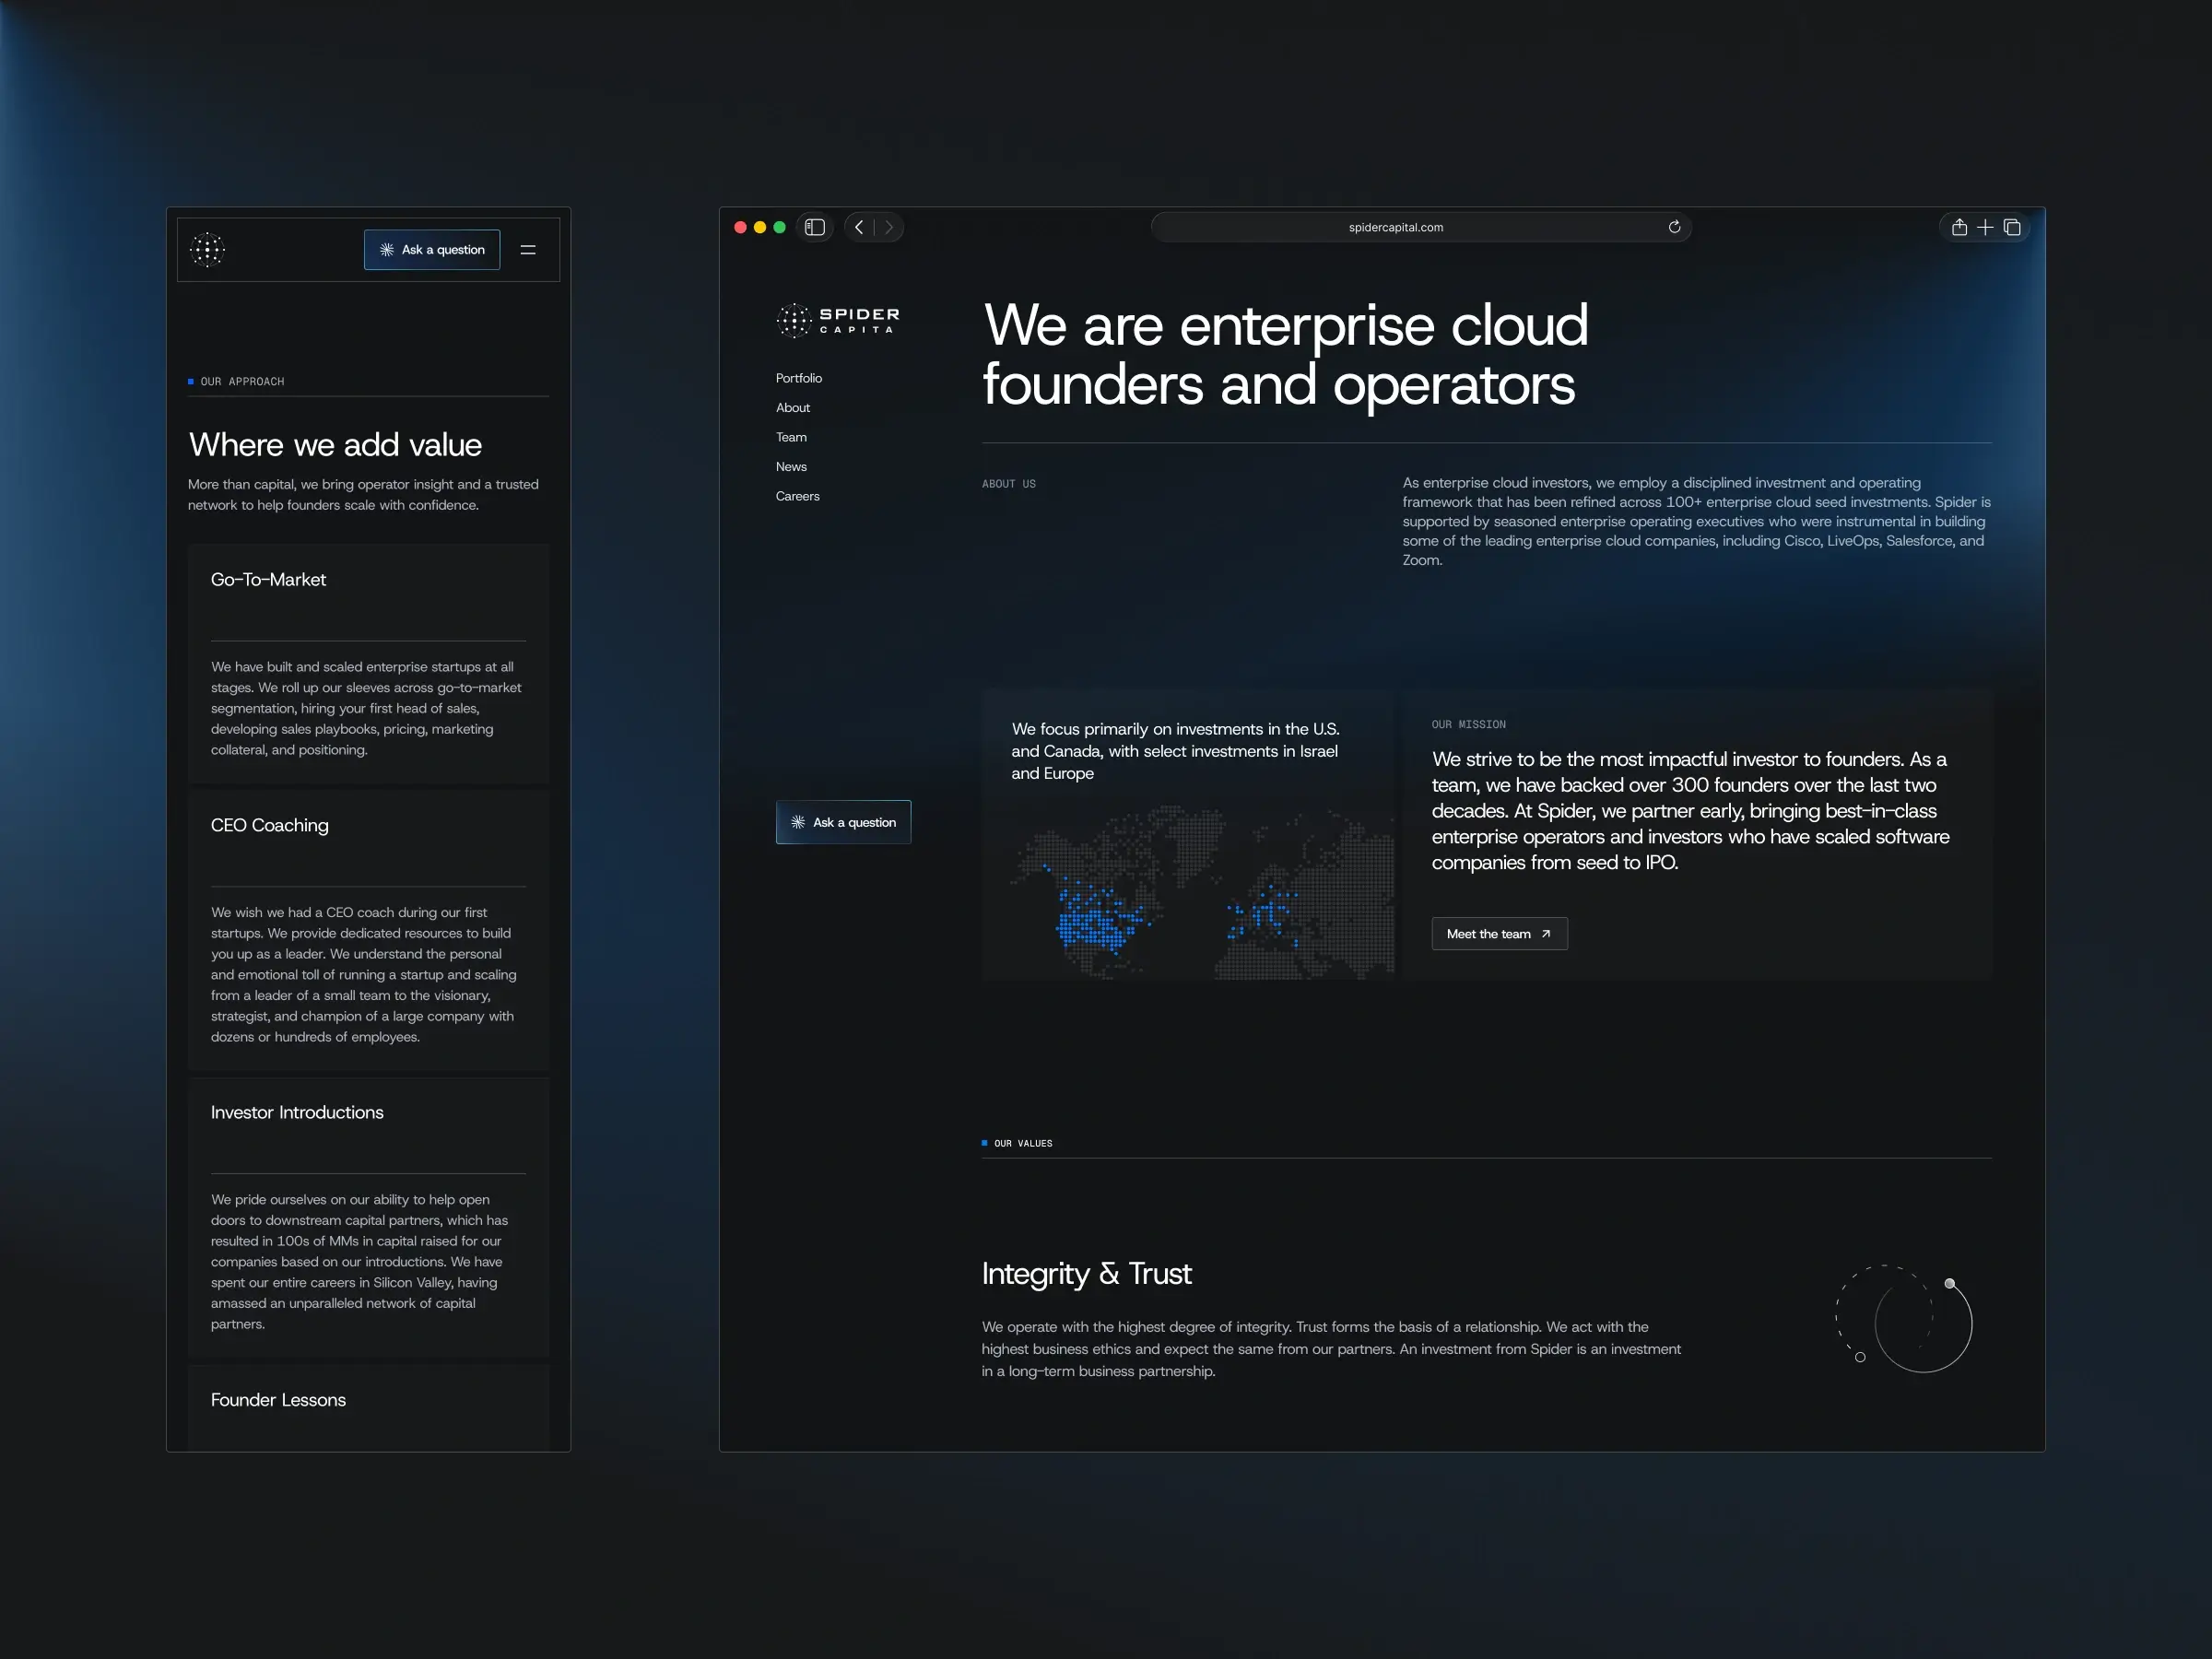Open the News nav link

(x=791, y=467)
